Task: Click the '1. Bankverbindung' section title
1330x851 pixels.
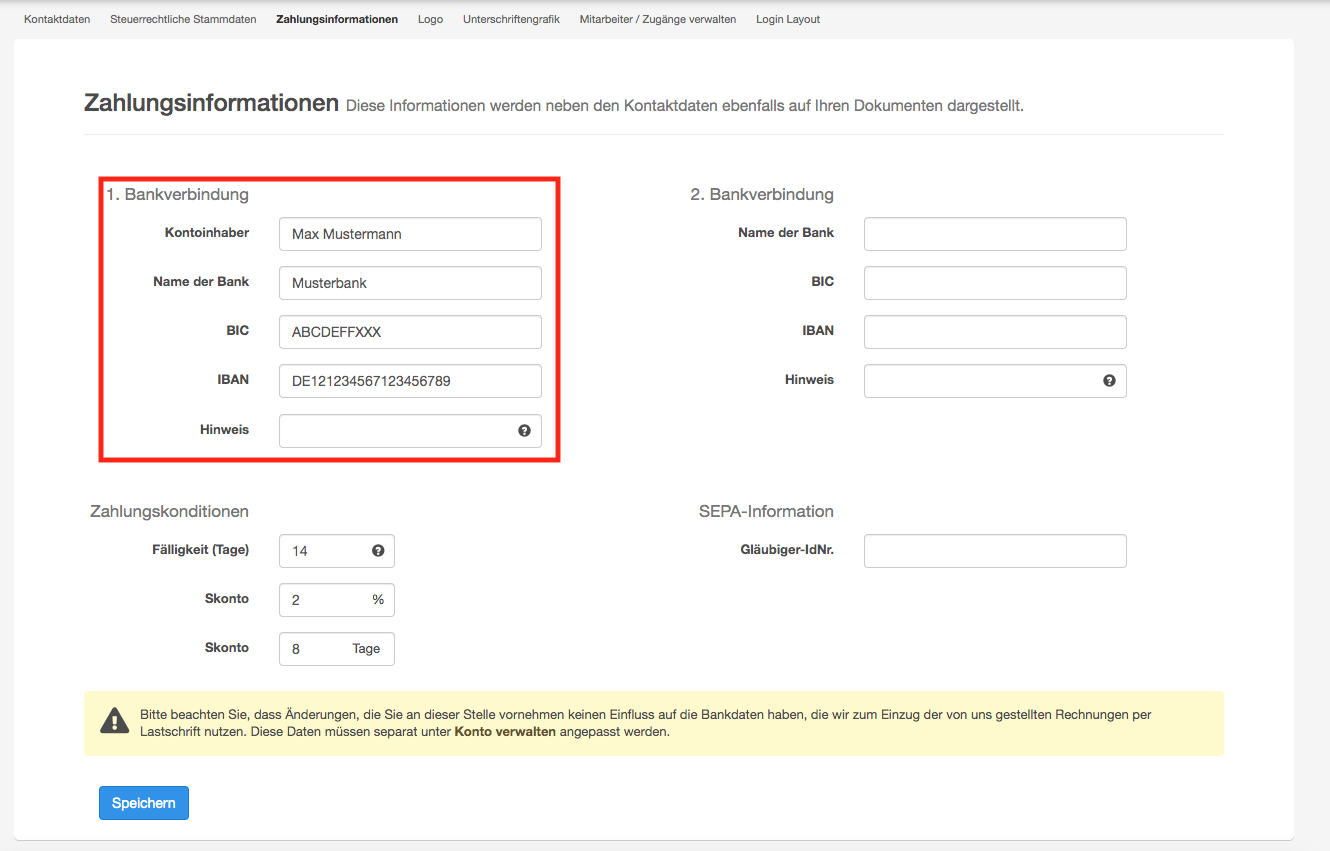Action: click(x=177, y=194)
